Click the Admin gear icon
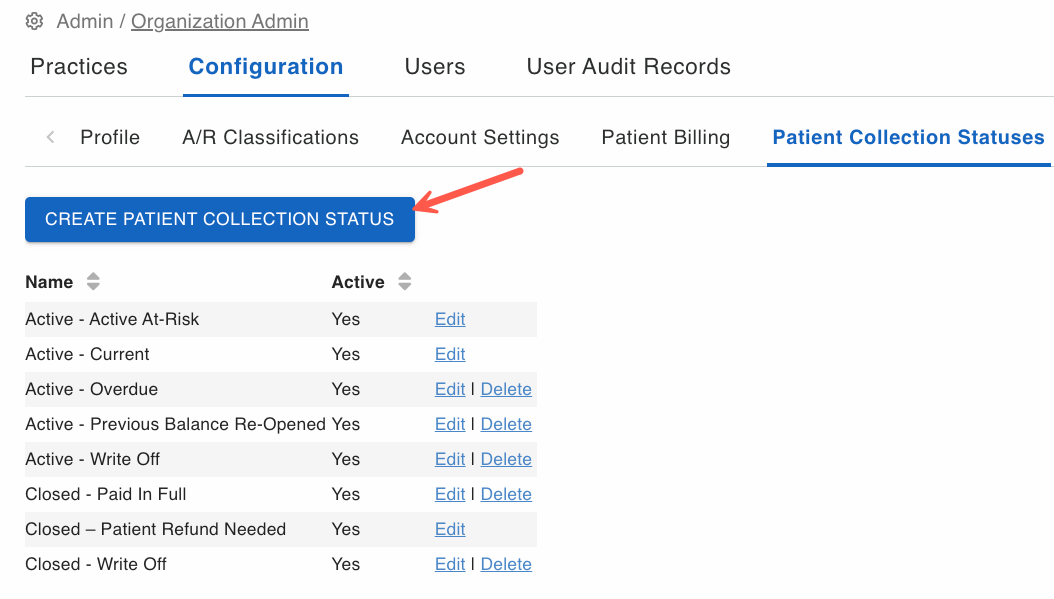Image resolution: width=1054 pixels, height=599 pixels. [x=34, y=22]
